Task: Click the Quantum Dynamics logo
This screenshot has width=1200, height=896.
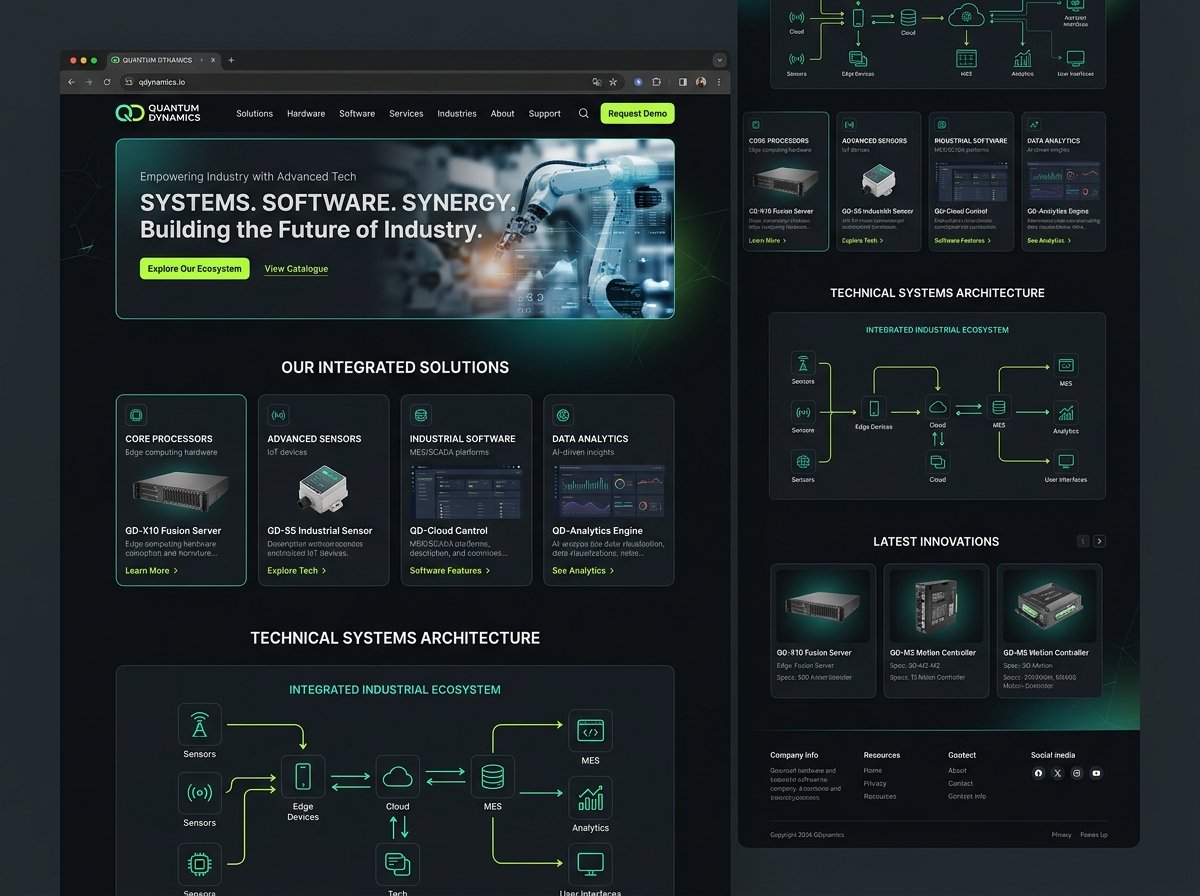Action: point(158,113)
